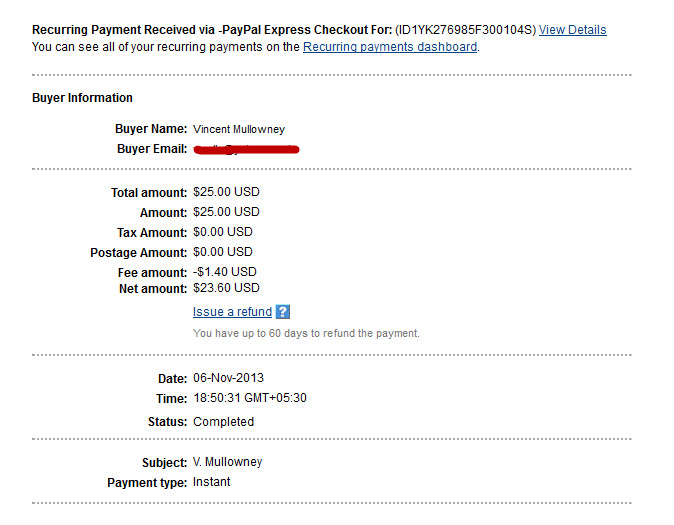The height and width of the screenshot is (525, 674).
Task: Click the time 18:50:31 GMT+05:30
Action: pyautogui.click(x=250, y=398)
